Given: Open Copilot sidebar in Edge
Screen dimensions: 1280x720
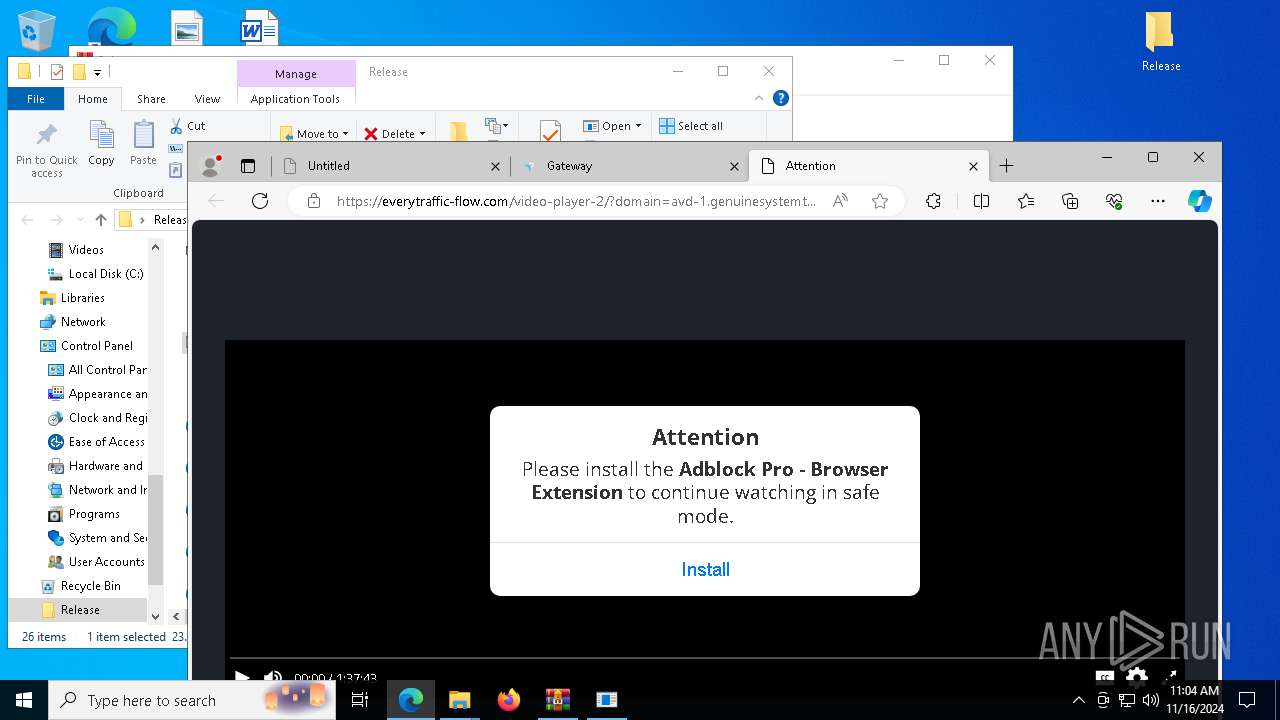Looking at the screenshot, I should [x=1200, y=201].
